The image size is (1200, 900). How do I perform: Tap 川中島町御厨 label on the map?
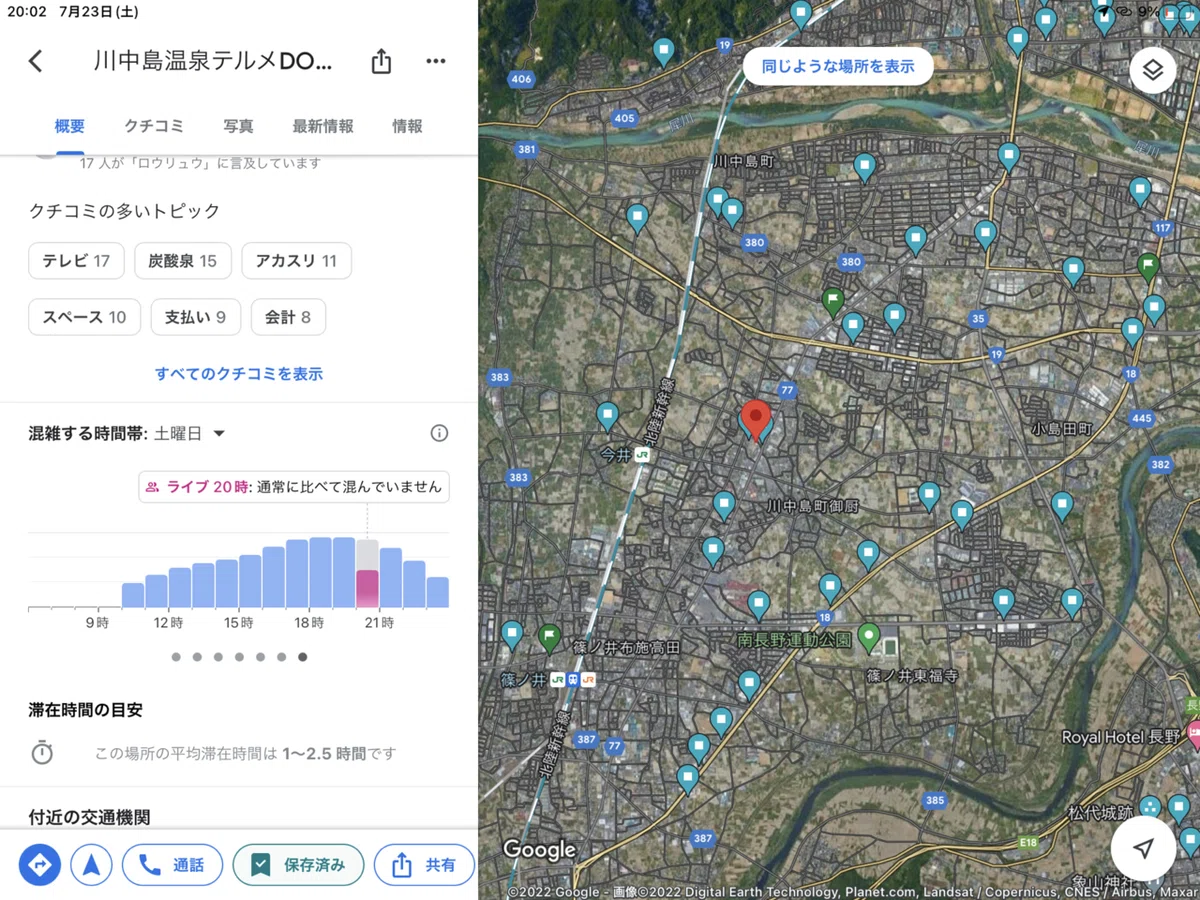click(x=812, y=507)
